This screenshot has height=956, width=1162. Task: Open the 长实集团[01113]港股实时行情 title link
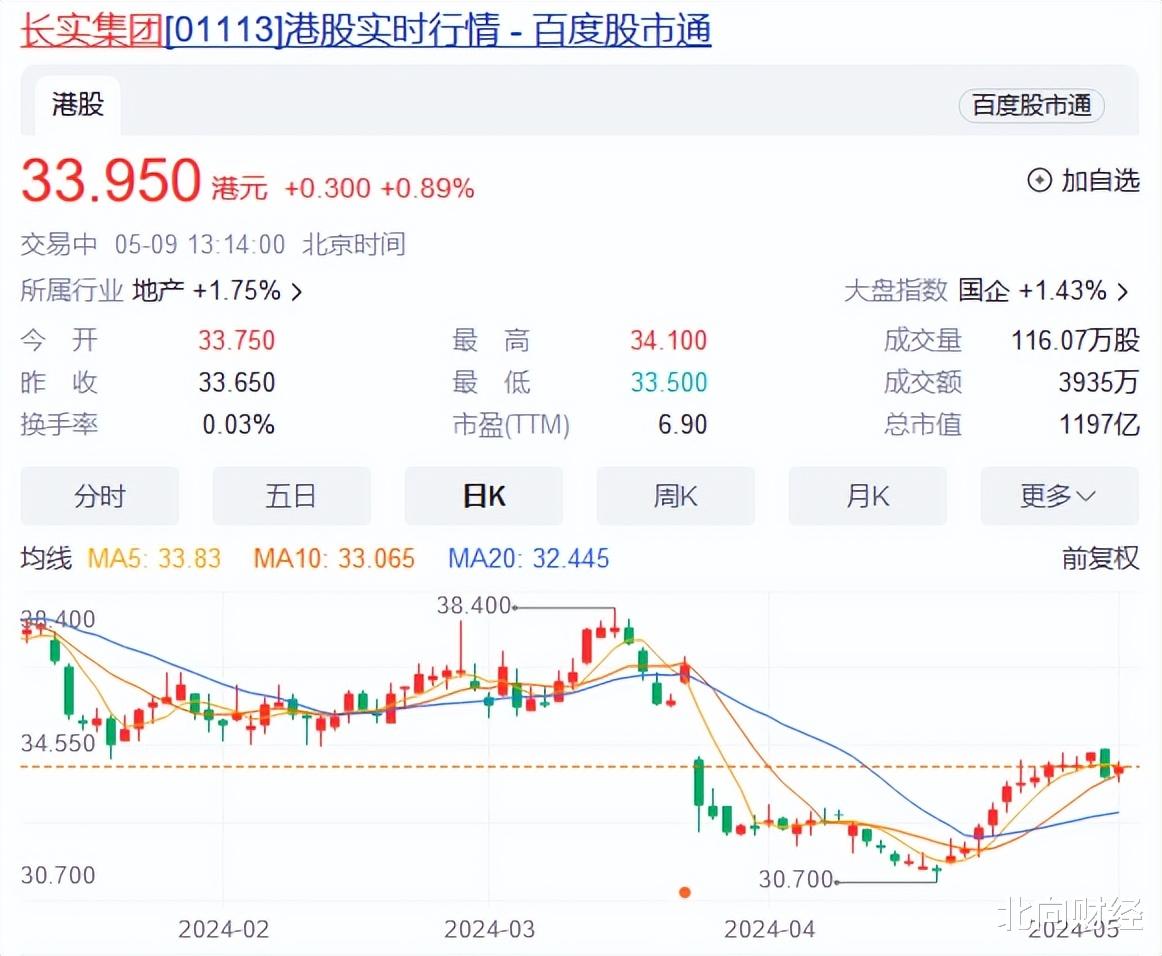tap(365, 31)
